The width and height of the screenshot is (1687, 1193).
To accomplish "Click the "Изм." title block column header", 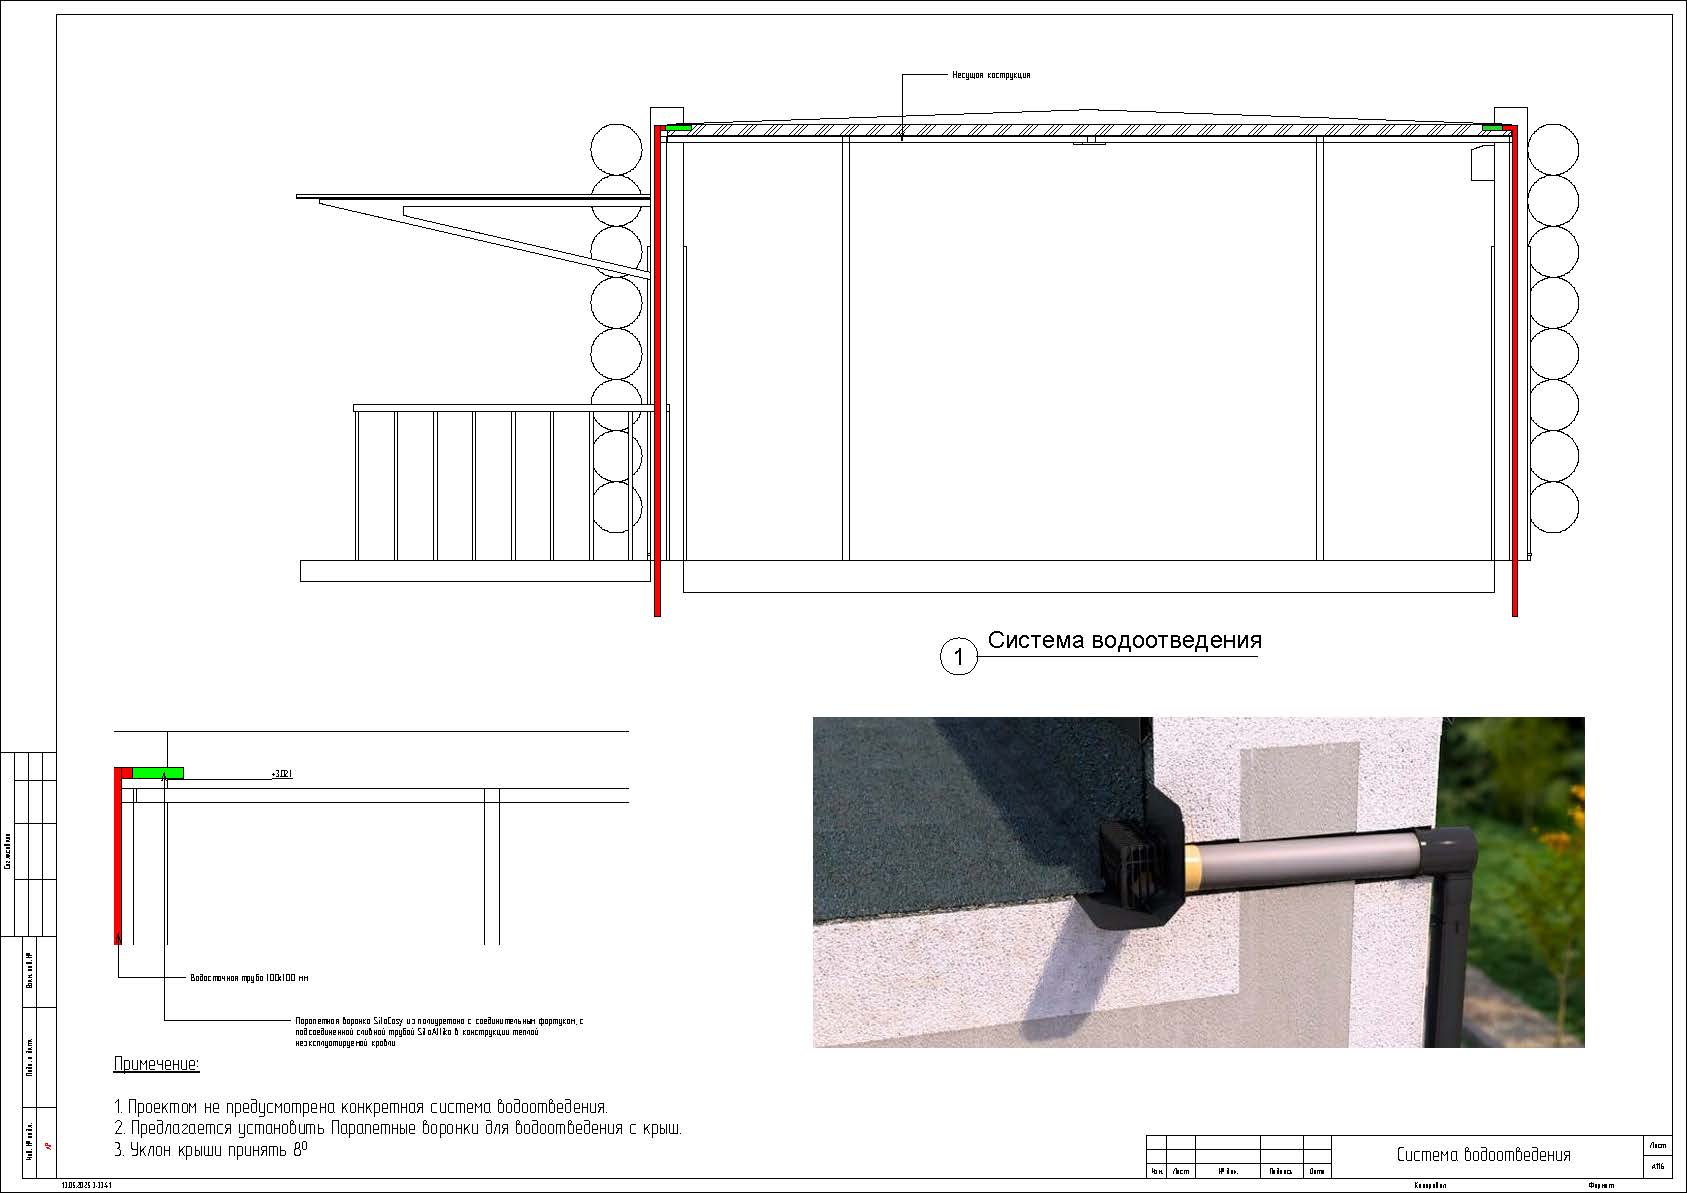I will pyautogui.click(x=1157, y=1171).
